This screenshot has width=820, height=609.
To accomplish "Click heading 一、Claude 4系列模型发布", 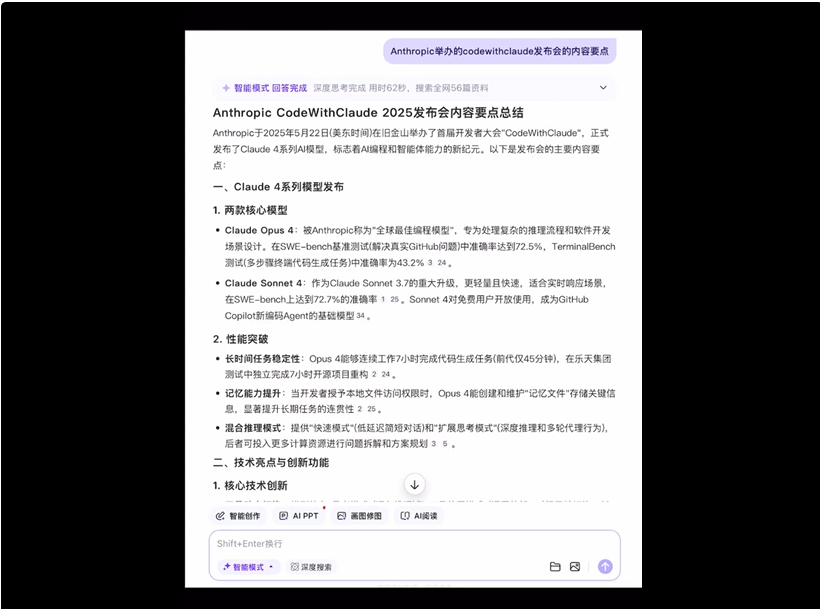I will pos(278,187).
